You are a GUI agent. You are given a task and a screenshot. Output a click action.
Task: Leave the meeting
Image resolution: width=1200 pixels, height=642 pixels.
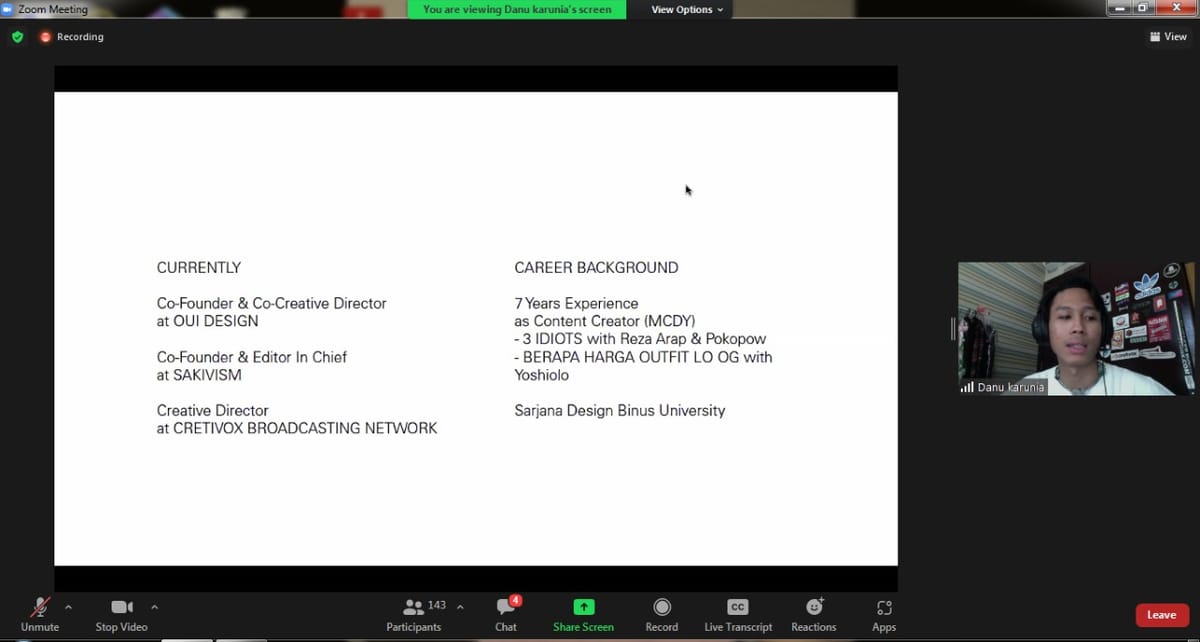pos(1161,615)
